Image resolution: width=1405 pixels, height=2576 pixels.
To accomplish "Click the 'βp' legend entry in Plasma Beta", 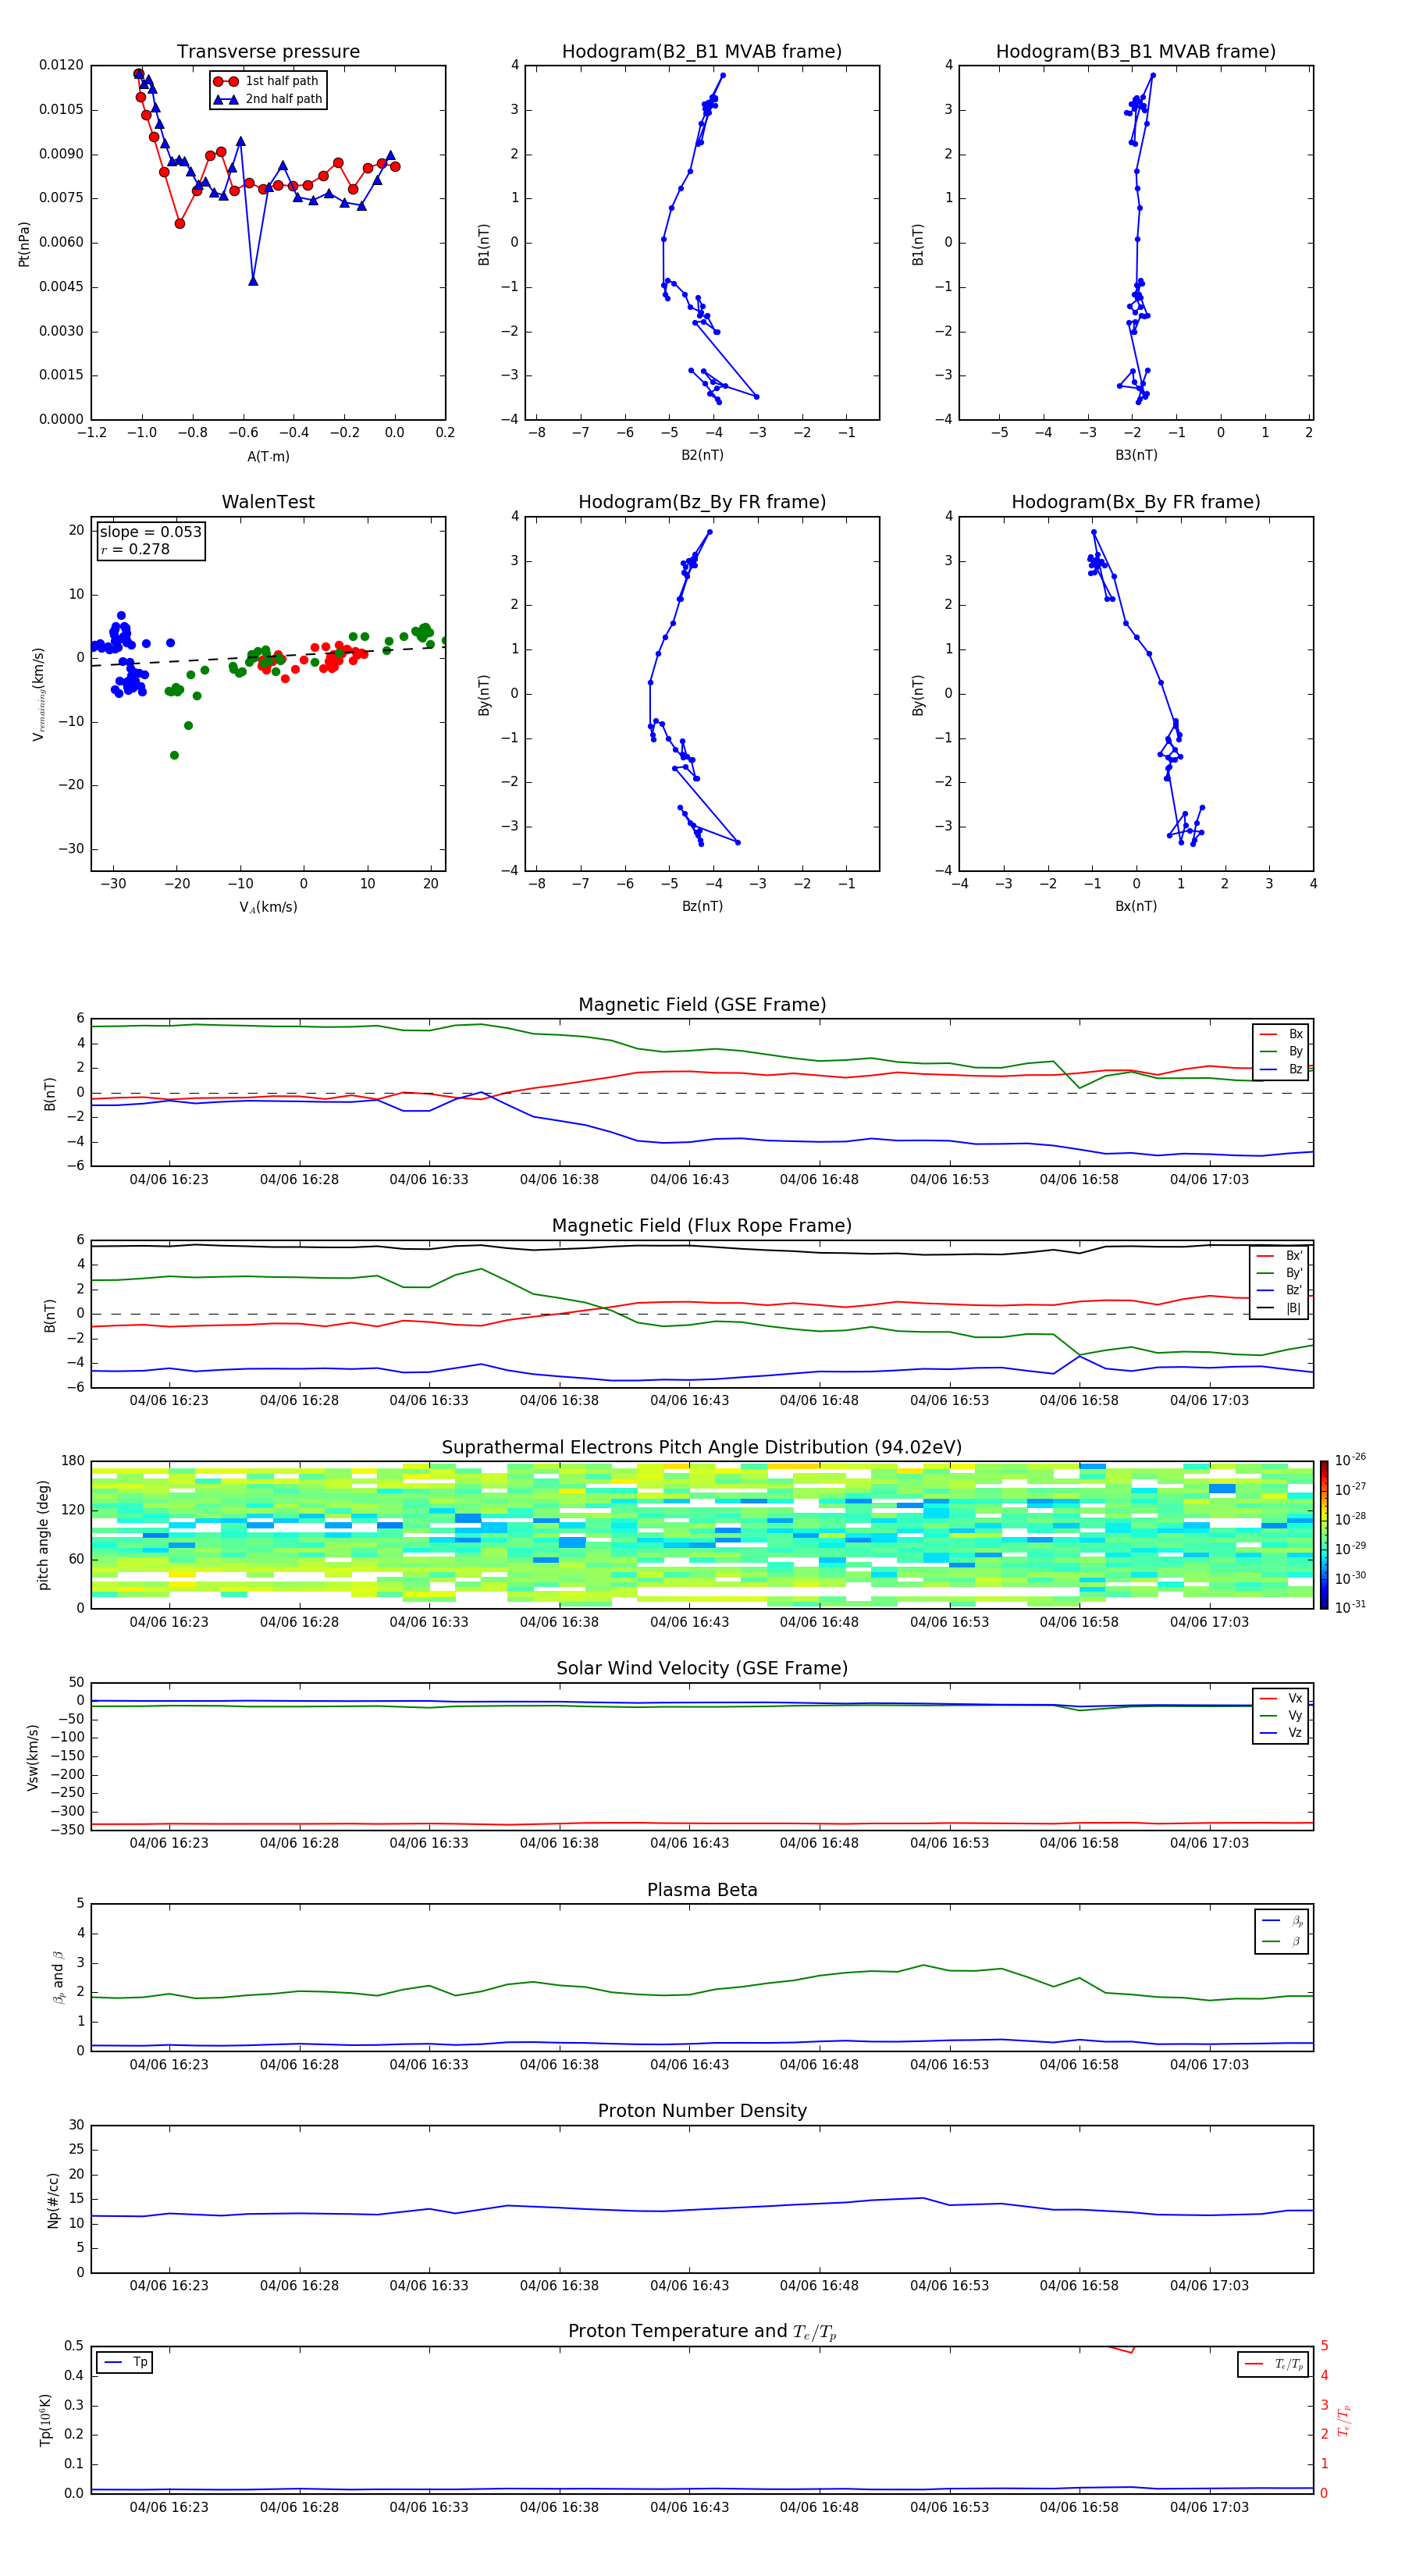I will point(1282,1921).
